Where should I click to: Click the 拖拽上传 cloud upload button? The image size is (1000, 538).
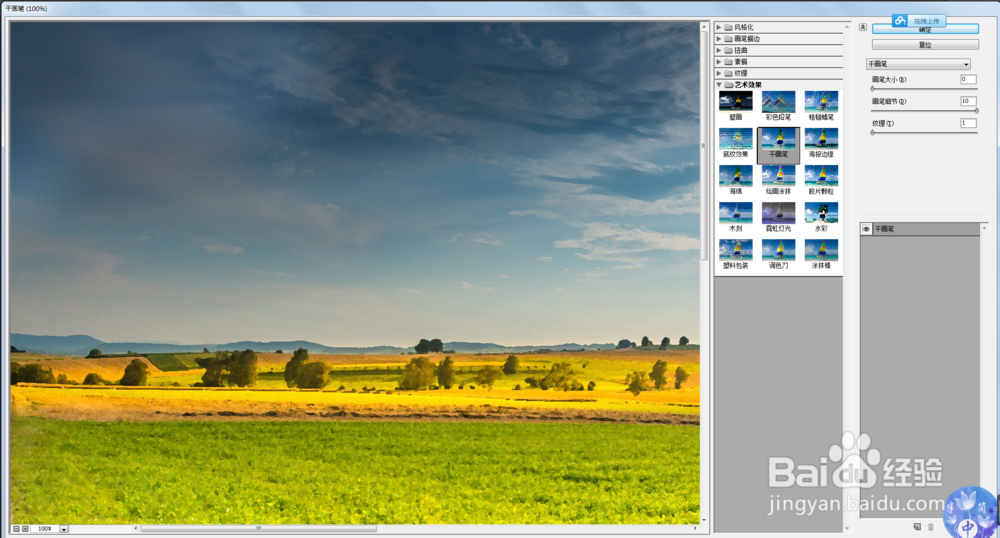(x=918, y=20)
